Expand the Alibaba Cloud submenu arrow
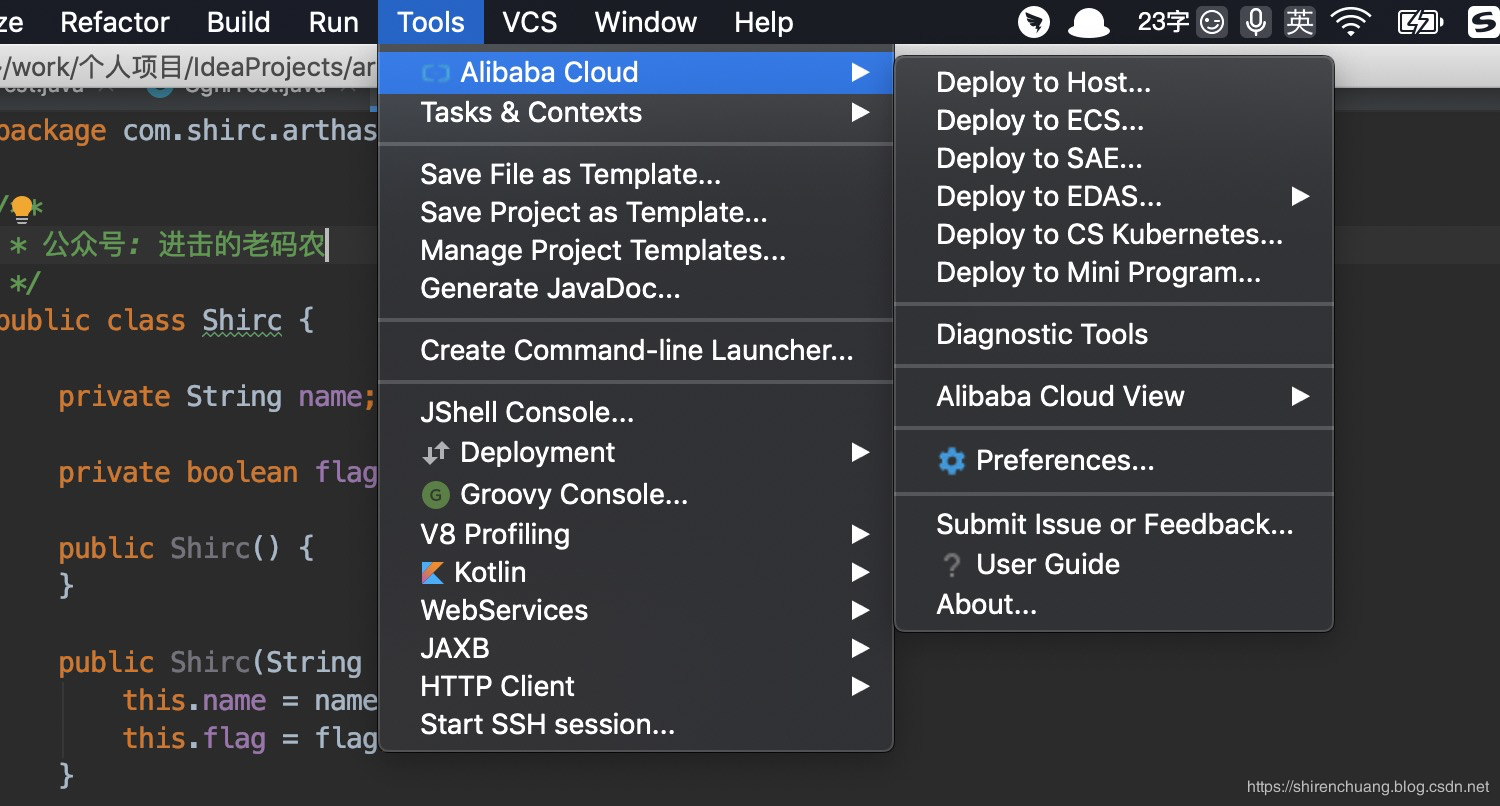Viewport: 1500px width, 806px height. click(860, 72)
